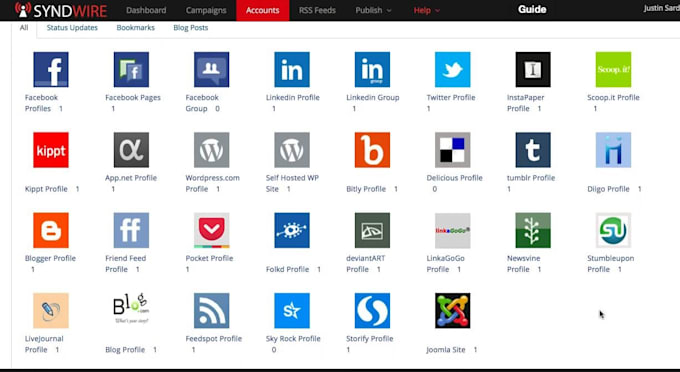Click the Twitter Profile label
680x372 pixels.
tap(451, 98)
